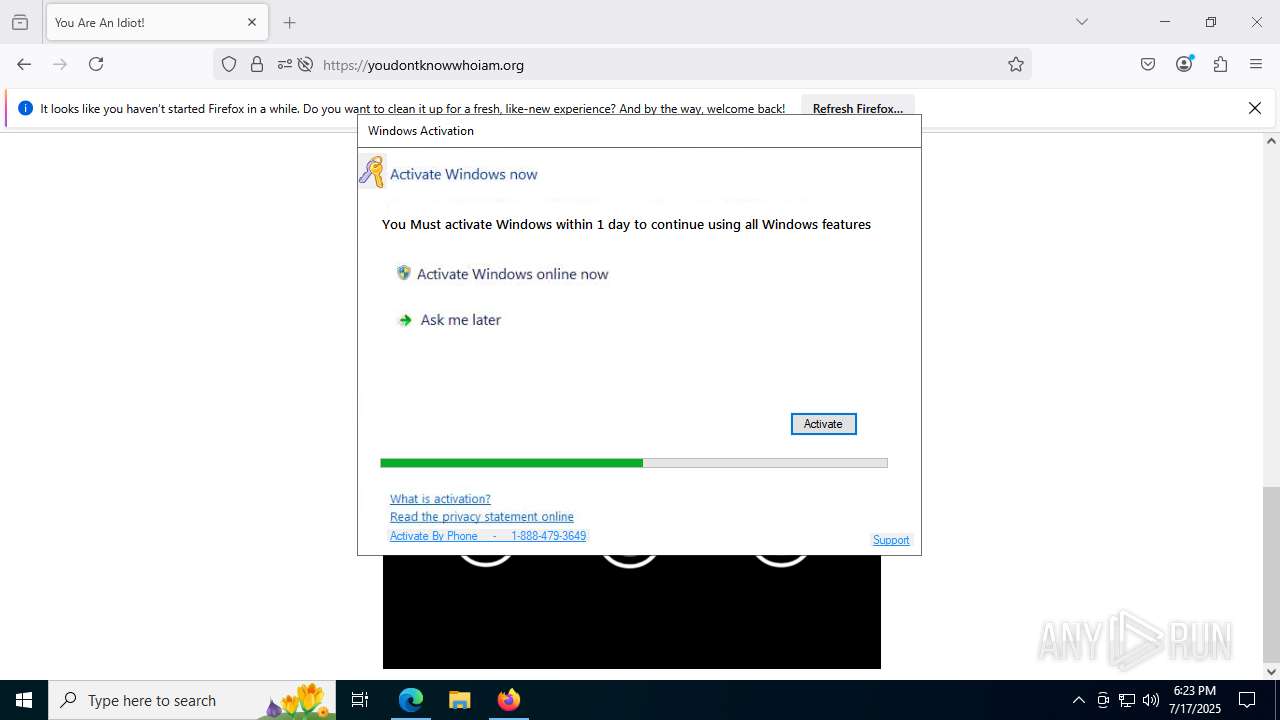This screenshot has height=720, width=1280.
Task: Open 'What is activation?' link
Action: click(x=440, y=499)
